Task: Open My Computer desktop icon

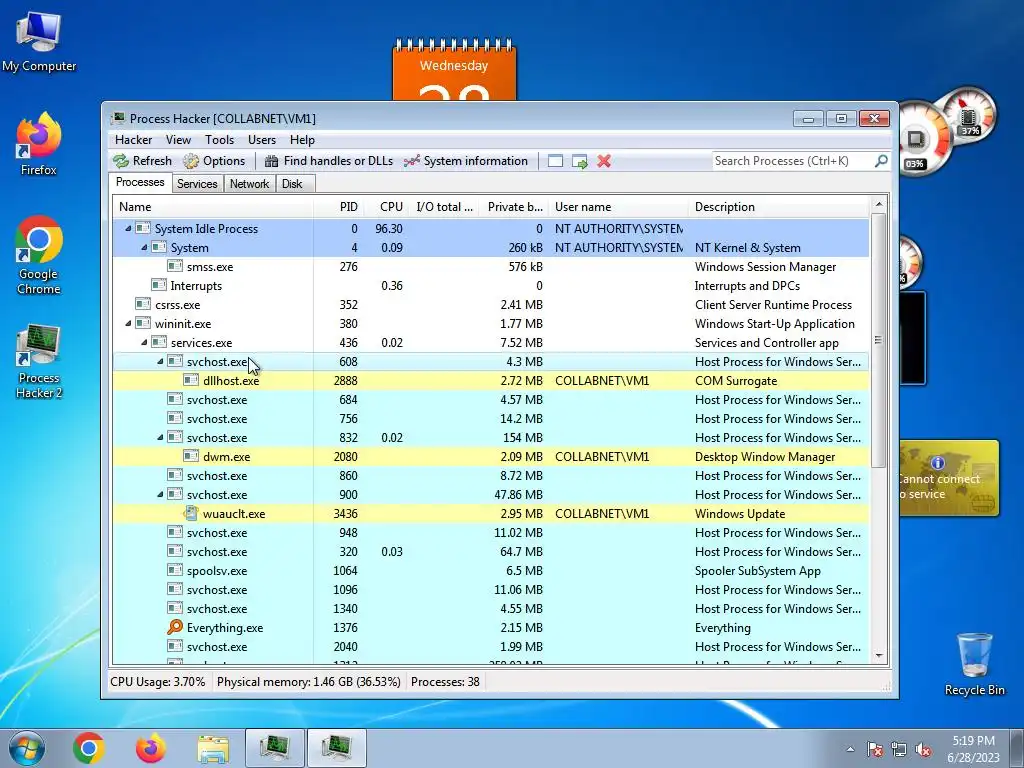Action: (39, 41)
